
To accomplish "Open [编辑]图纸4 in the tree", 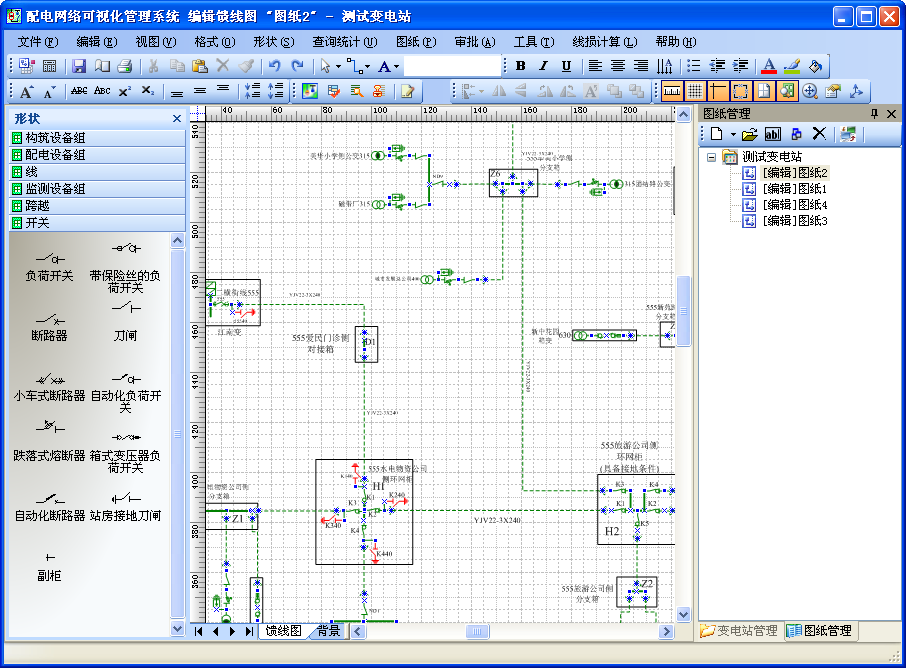I will [794, 205].
